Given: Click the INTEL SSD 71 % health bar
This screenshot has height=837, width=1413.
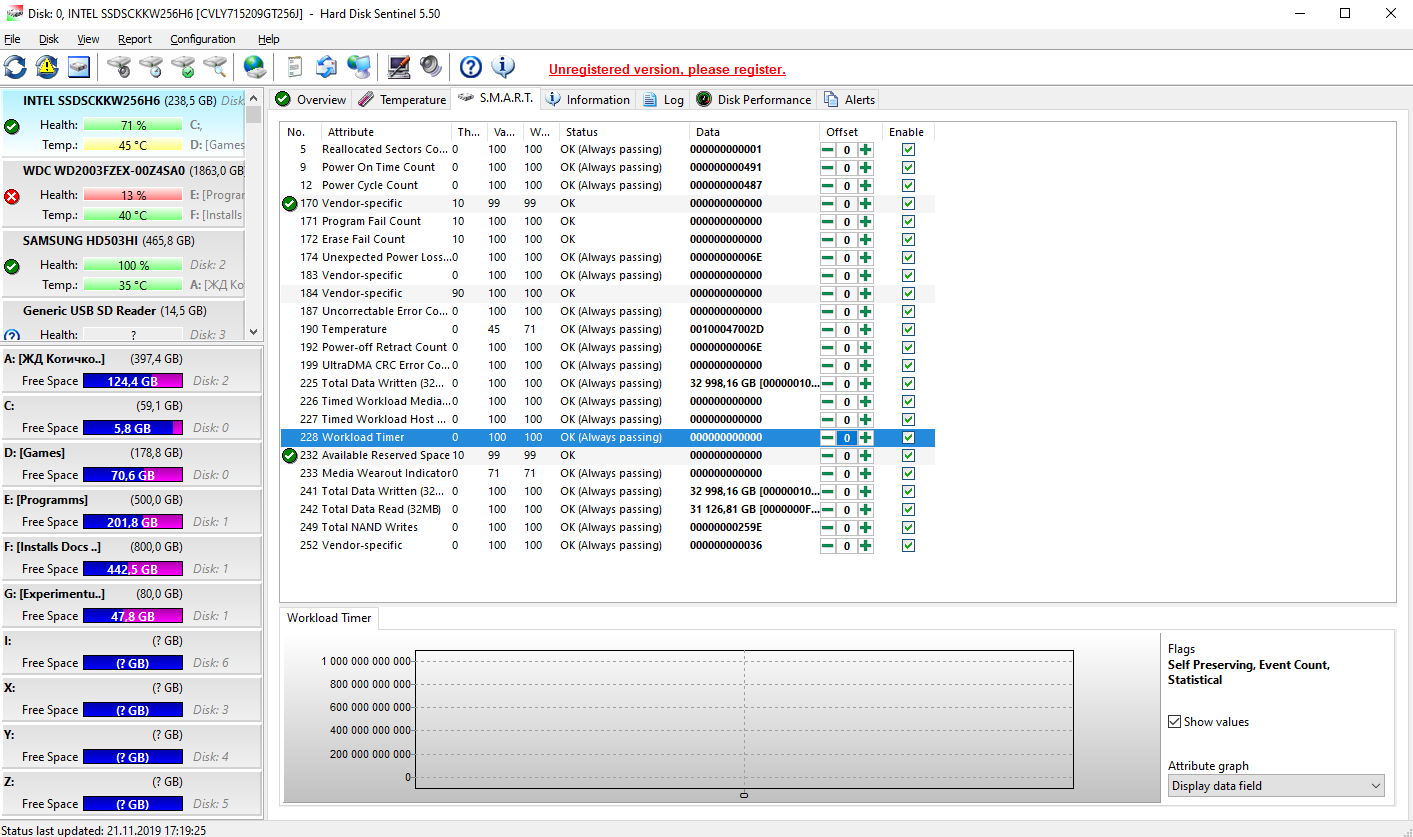Looking at the screenshot, I should pyautogui.click(x=133, y=125).
